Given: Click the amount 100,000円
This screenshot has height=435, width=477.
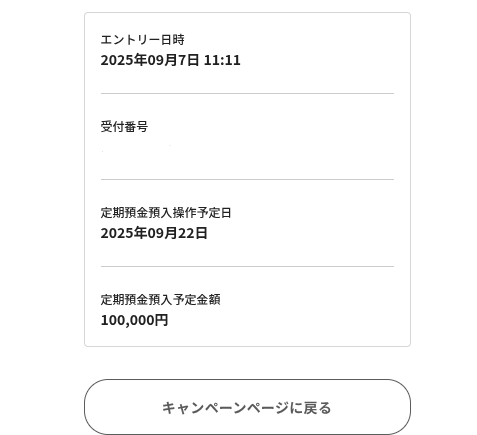Looking at the screenshot, I should click(x=134, y=320).
